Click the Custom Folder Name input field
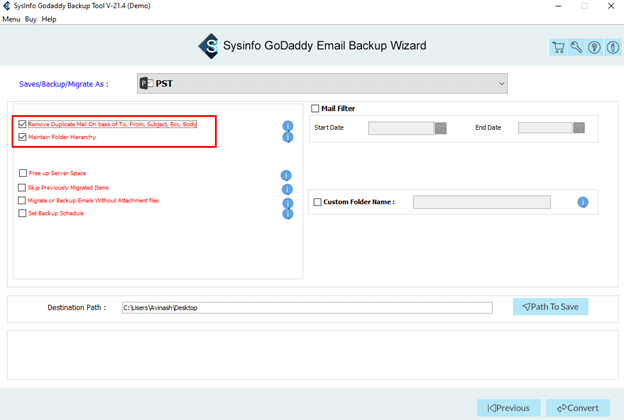The width and height of the screenshot is (624, 420). click(x=482, y=202)
